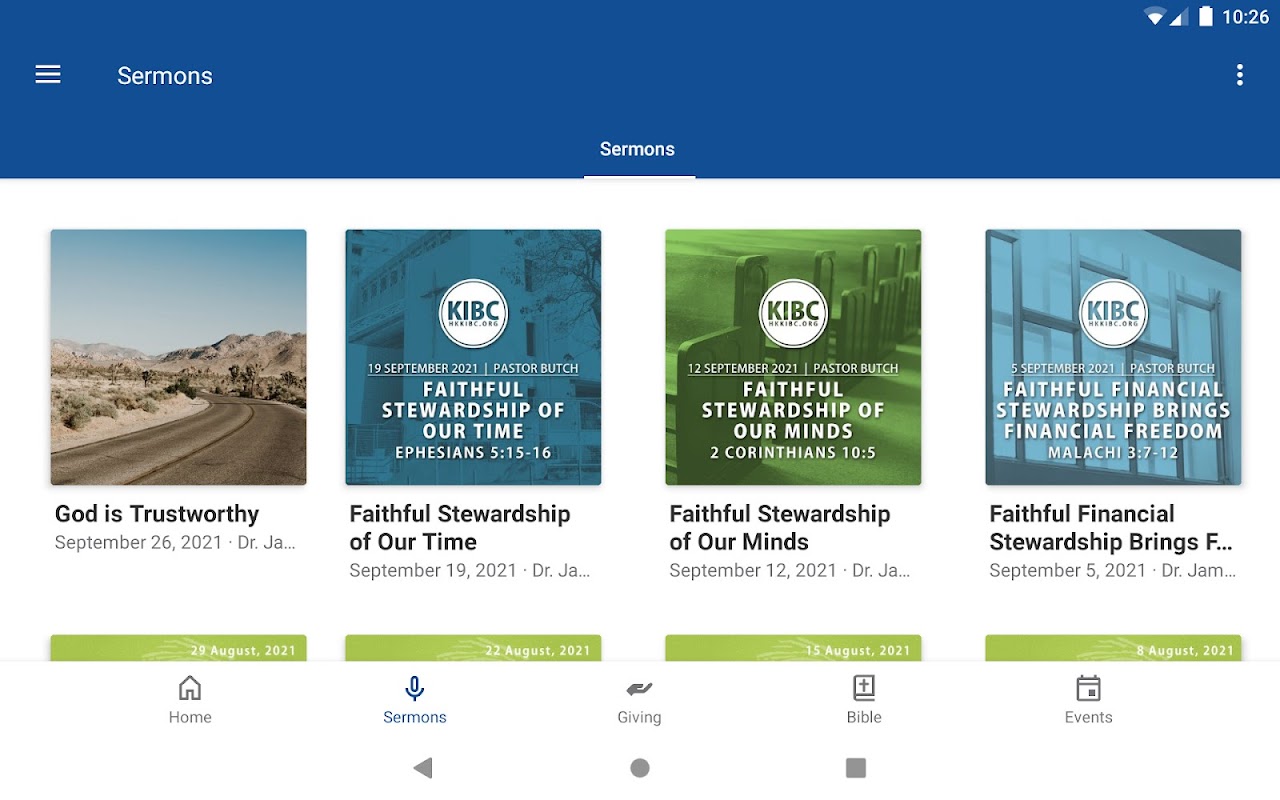
Task: Tap the Giving hand icon
Action: 639,689
